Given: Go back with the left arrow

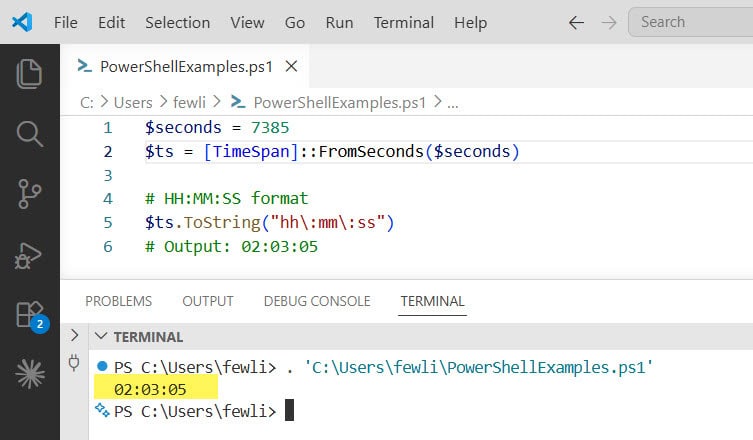Looking at the screenshot, I should click(x=576, y=22).
